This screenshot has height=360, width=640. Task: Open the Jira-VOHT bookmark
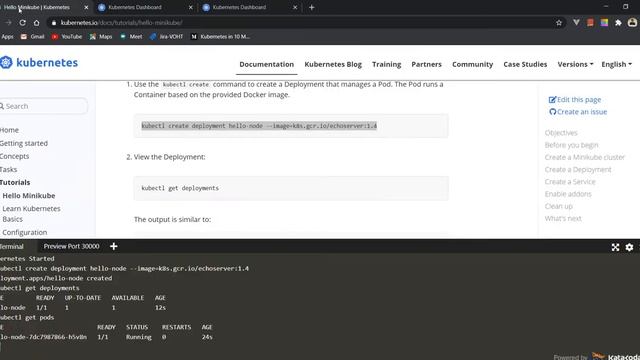(x=167, y=37)
